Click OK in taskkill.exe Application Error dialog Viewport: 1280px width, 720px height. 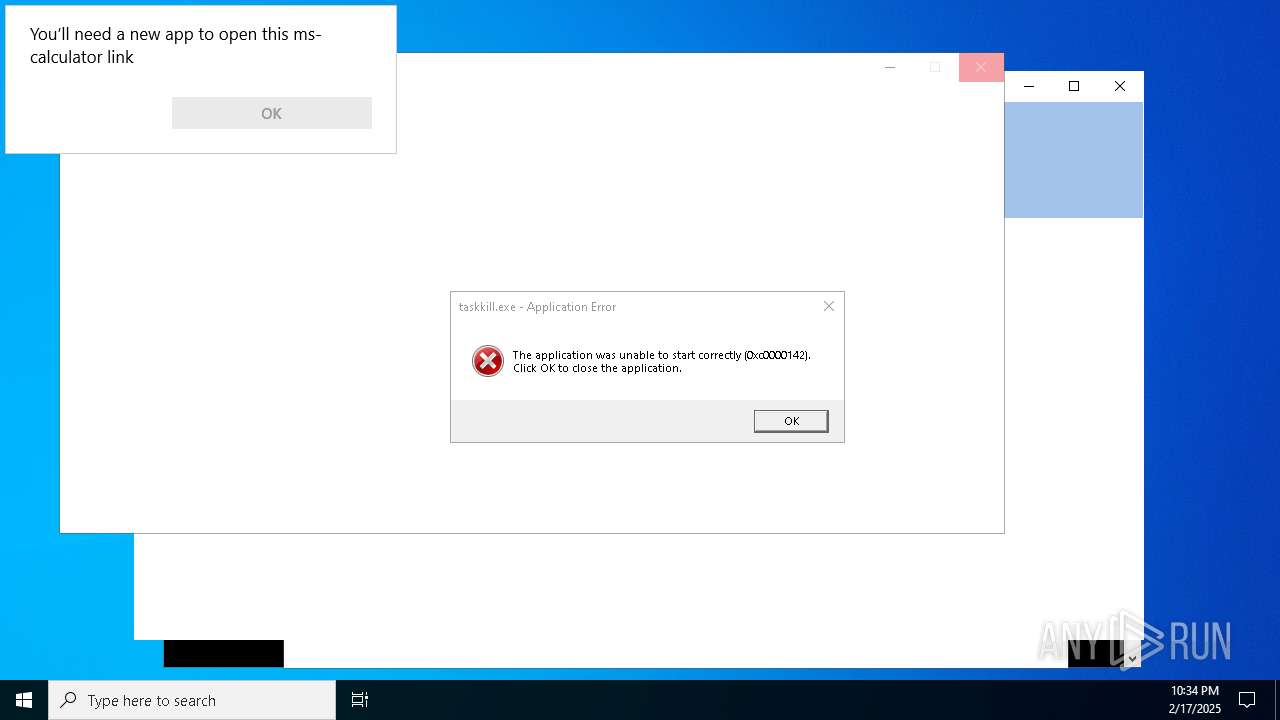pos(791,421)
